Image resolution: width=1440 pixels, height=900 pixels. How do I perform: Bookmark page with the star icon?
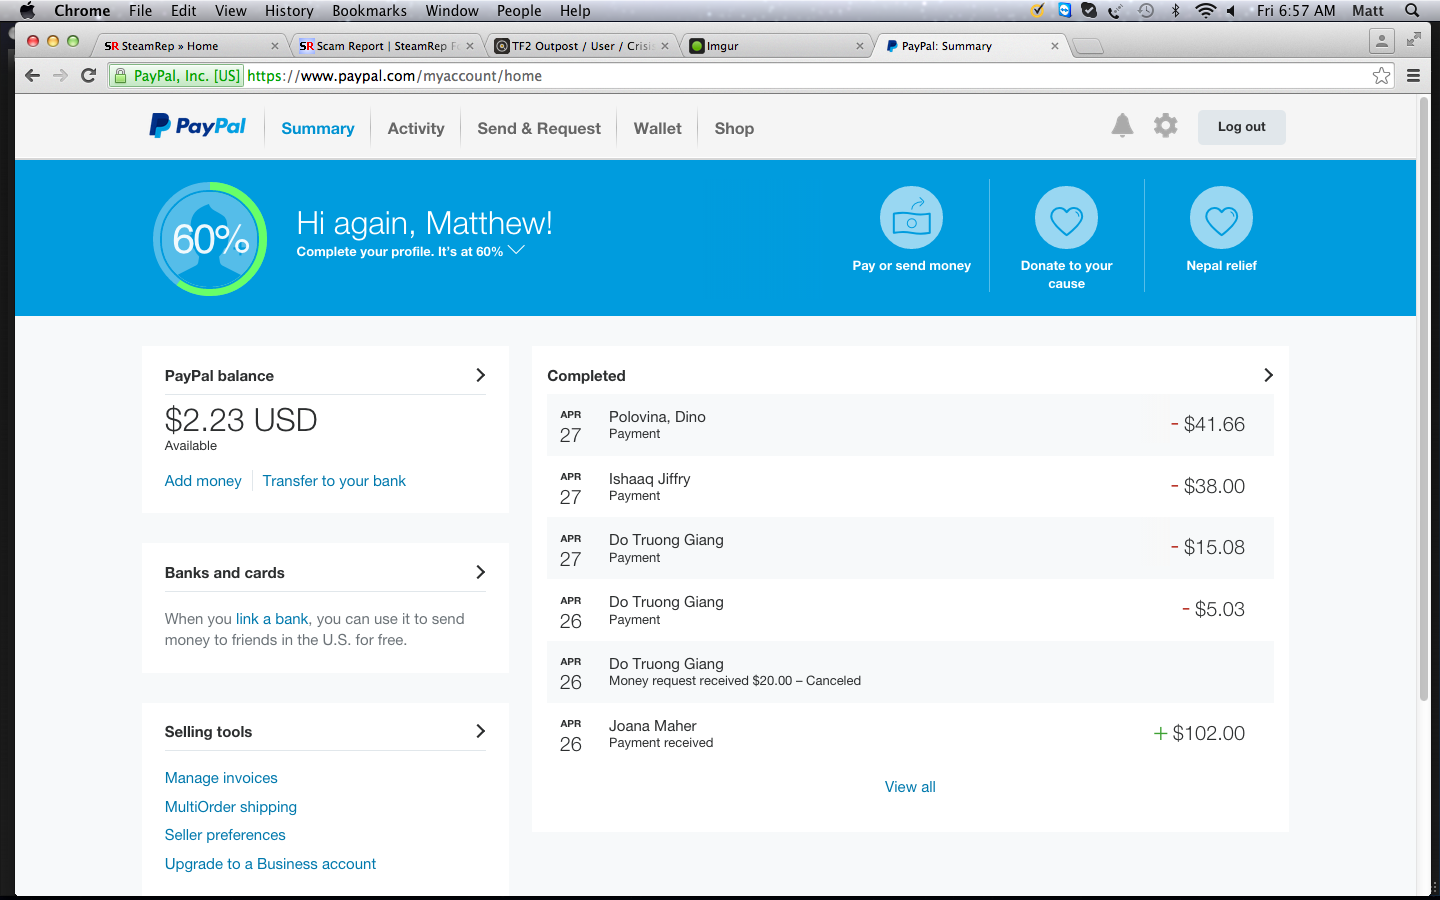1381,76
